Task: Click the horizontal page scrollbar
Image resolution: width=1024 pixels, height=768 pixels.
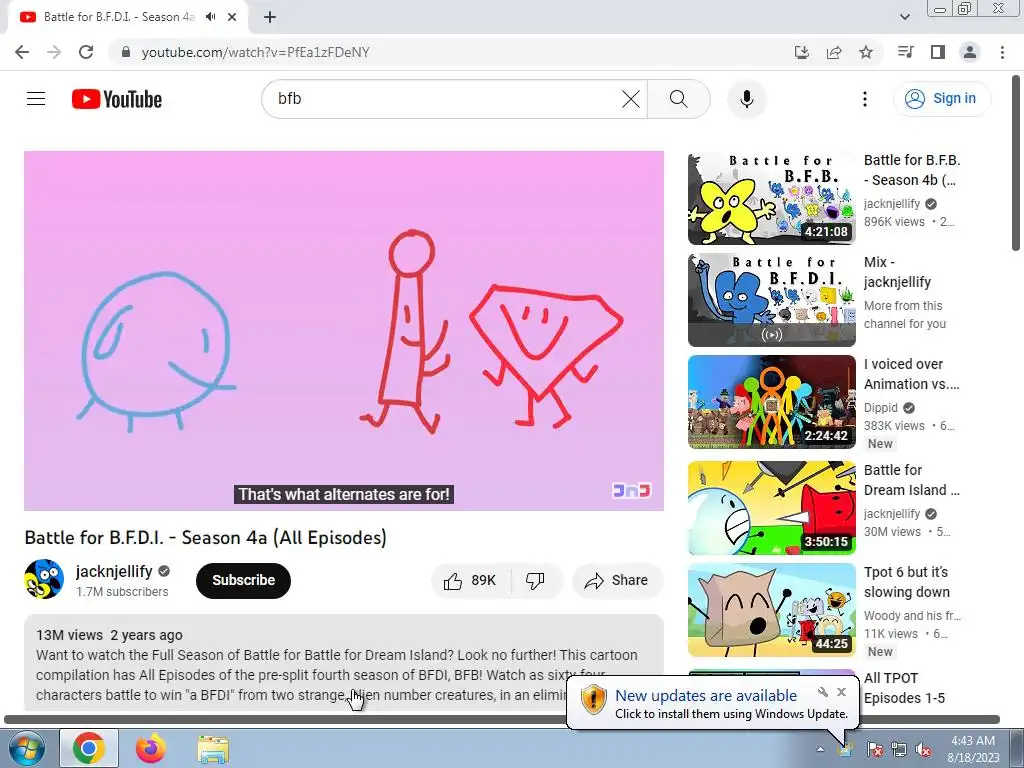Action: pos(502,720)
